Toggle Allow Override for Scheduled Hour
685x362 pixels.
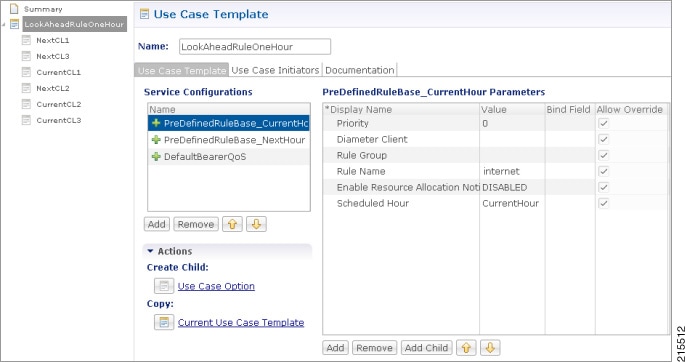[603, 203]
